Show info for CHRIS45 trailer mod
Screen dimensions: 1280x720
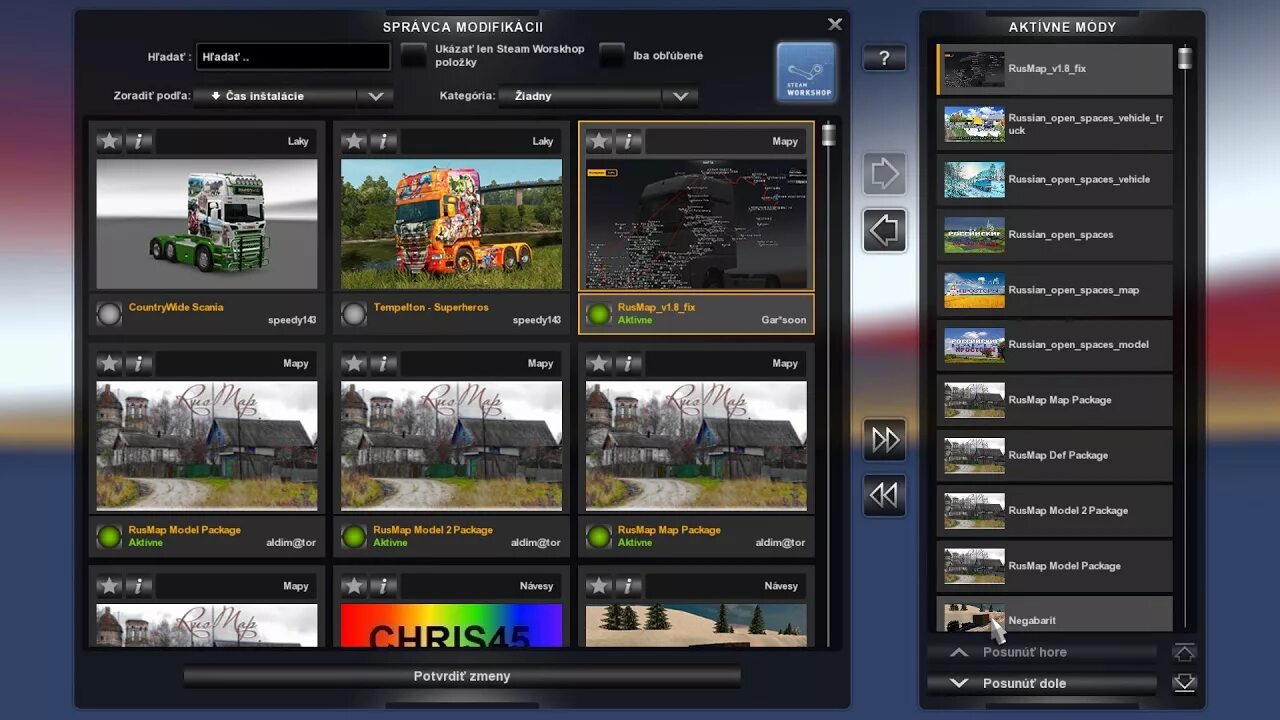[383, 586]
